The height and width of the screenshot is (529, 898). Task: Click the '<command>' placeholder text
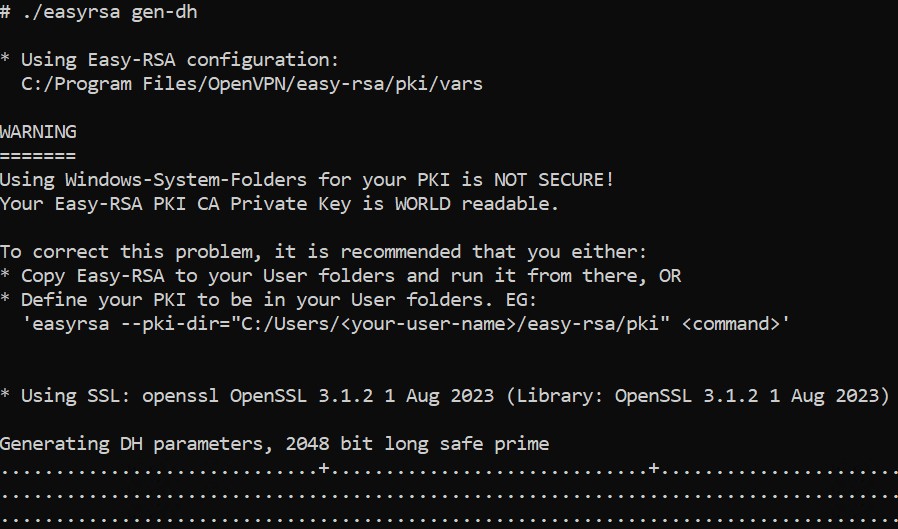click(x=731, y=324)
